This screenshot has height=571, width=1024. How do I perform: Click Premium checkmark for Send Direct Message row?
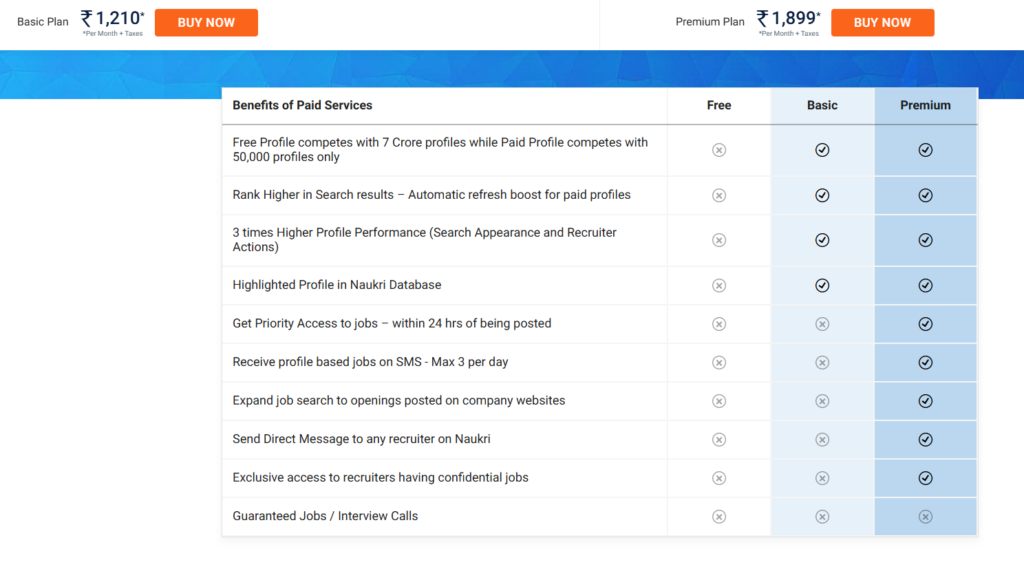pos(925,440)
